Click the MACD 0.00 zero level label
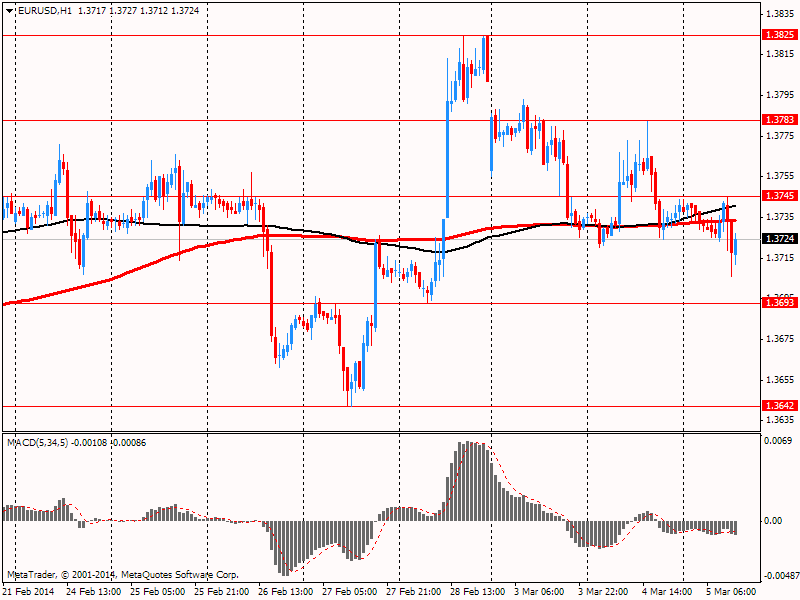The image size is (800, 600). (x=773, y=521)
